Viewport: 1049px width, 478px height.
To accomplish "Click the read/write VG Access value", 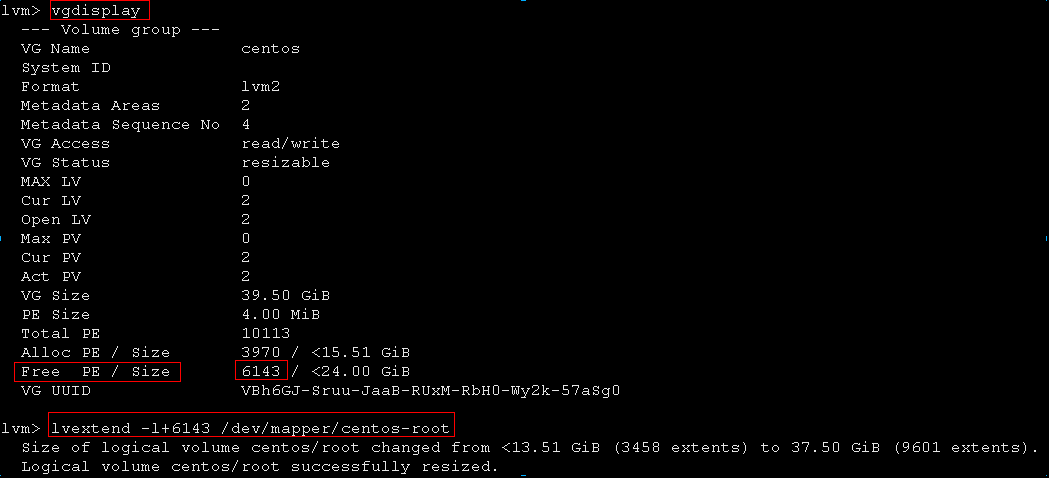I will coord(290,144).
